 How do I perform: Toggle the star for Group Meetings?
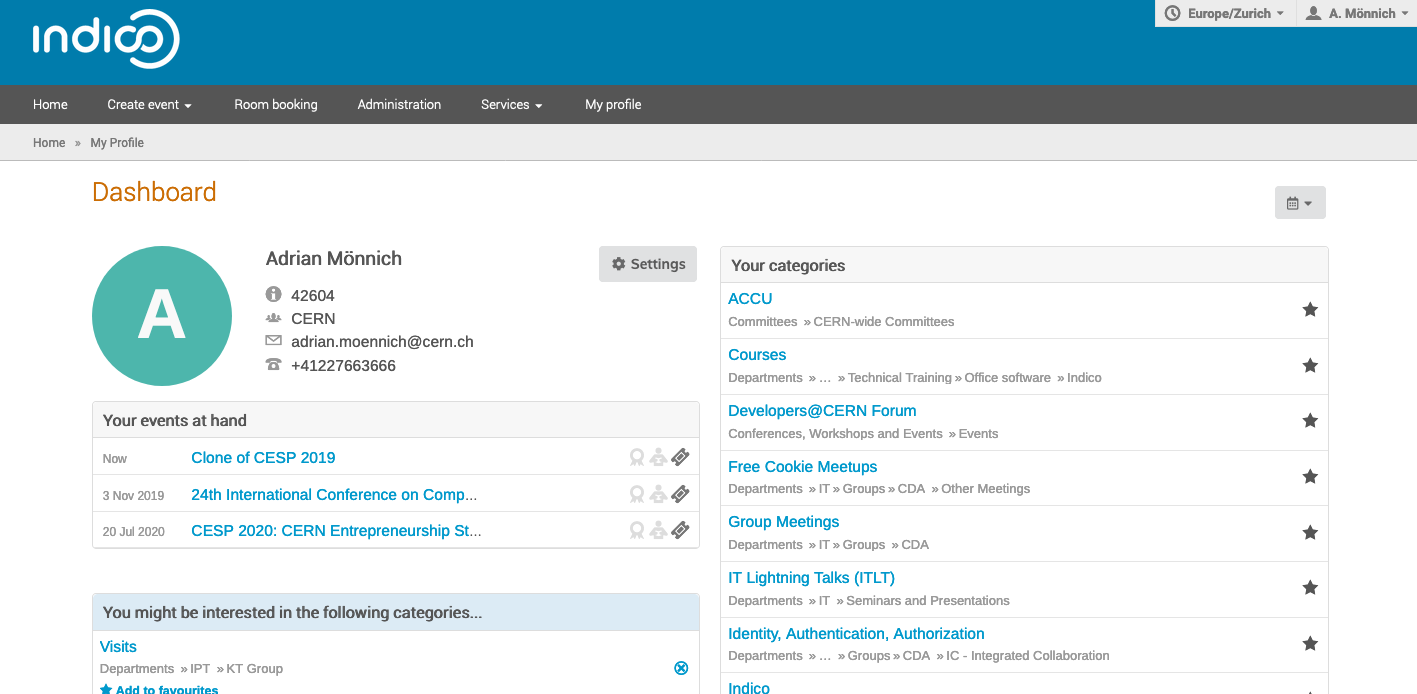tap(1310, 533)
